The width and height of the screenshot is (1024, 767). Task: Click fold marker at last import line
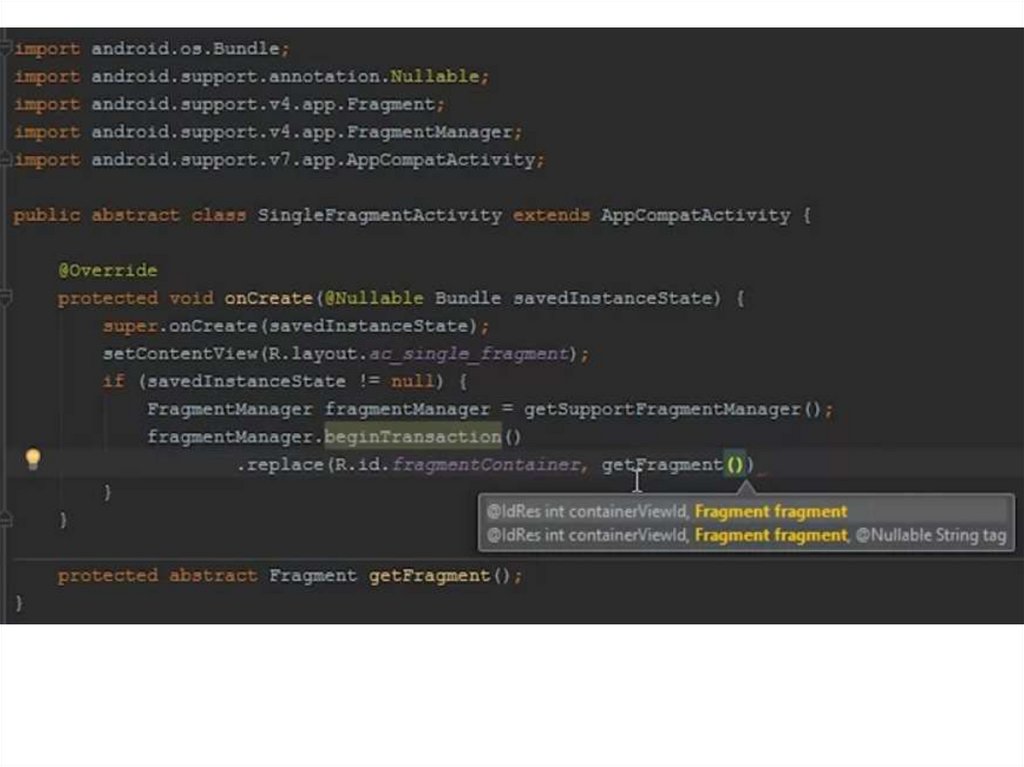pyautogui.click(x=5, y=160)
